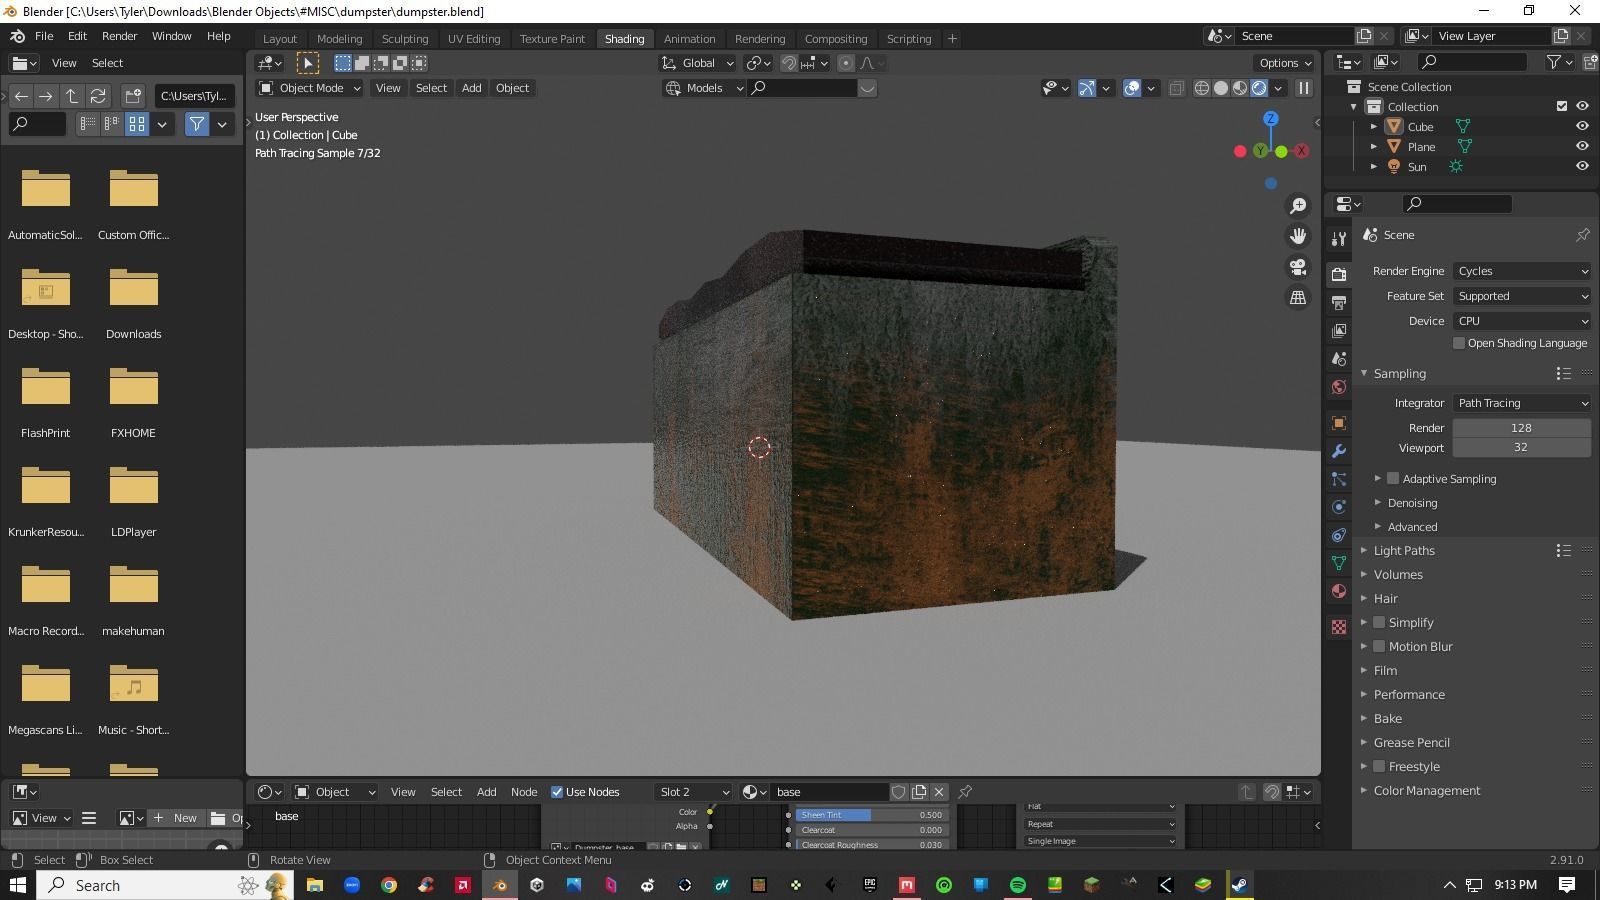Toggle Cube visibility eye in outliner

pos(1582,127)
